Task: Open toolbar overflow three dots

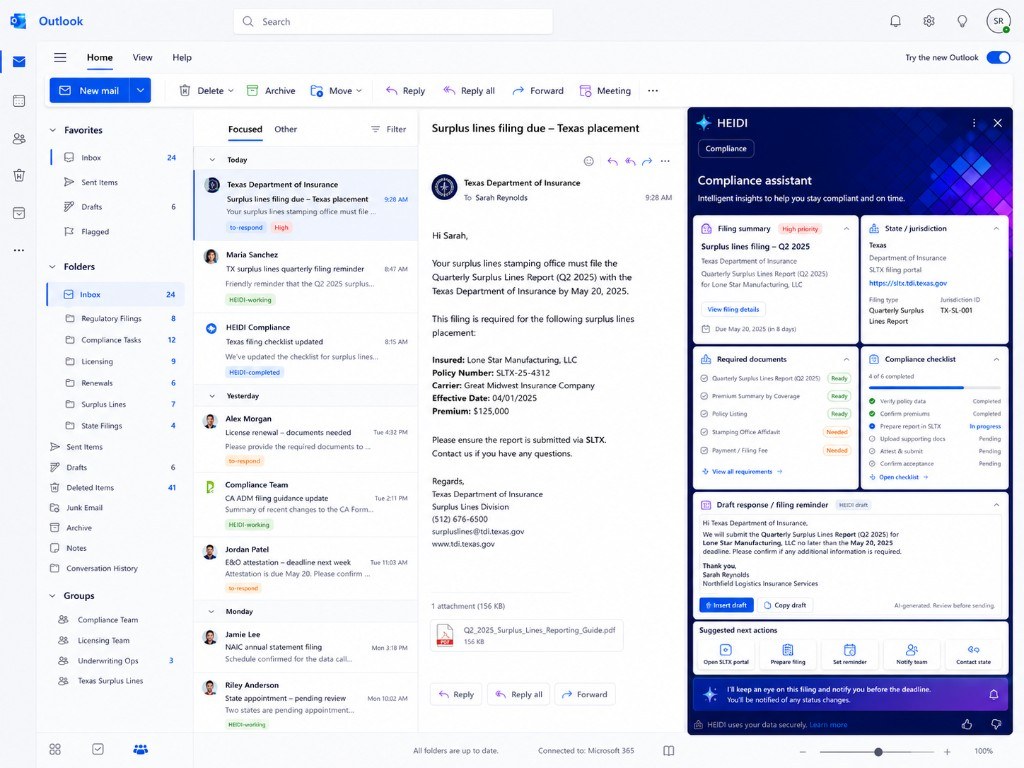Action: (652, 91)
